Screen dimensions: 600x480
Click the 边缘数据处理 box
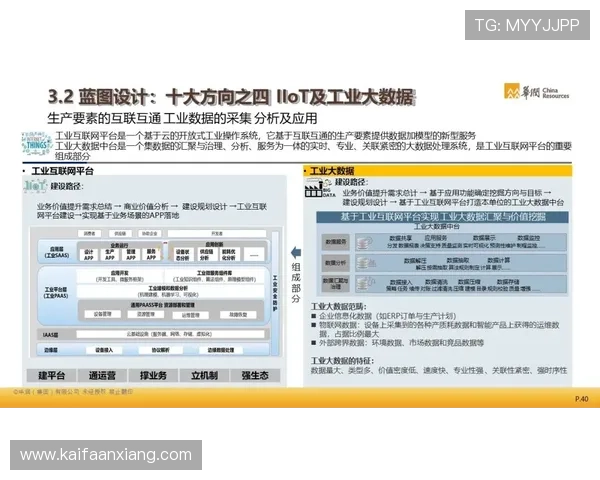click(x=221, y=350)
